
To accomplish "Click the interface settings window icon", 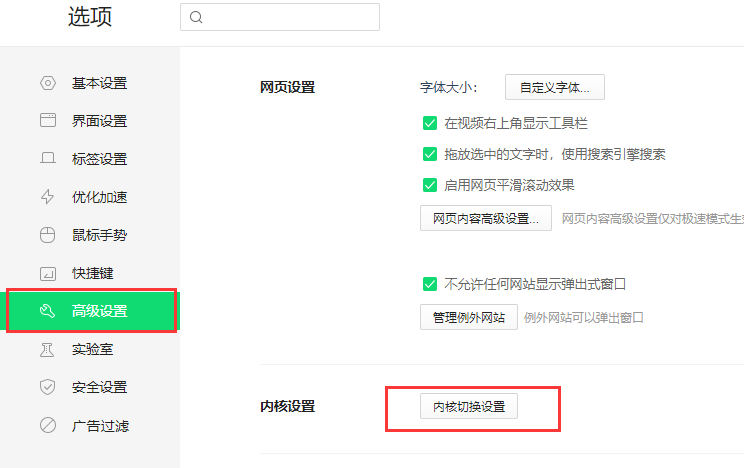I will coord(47,121).
